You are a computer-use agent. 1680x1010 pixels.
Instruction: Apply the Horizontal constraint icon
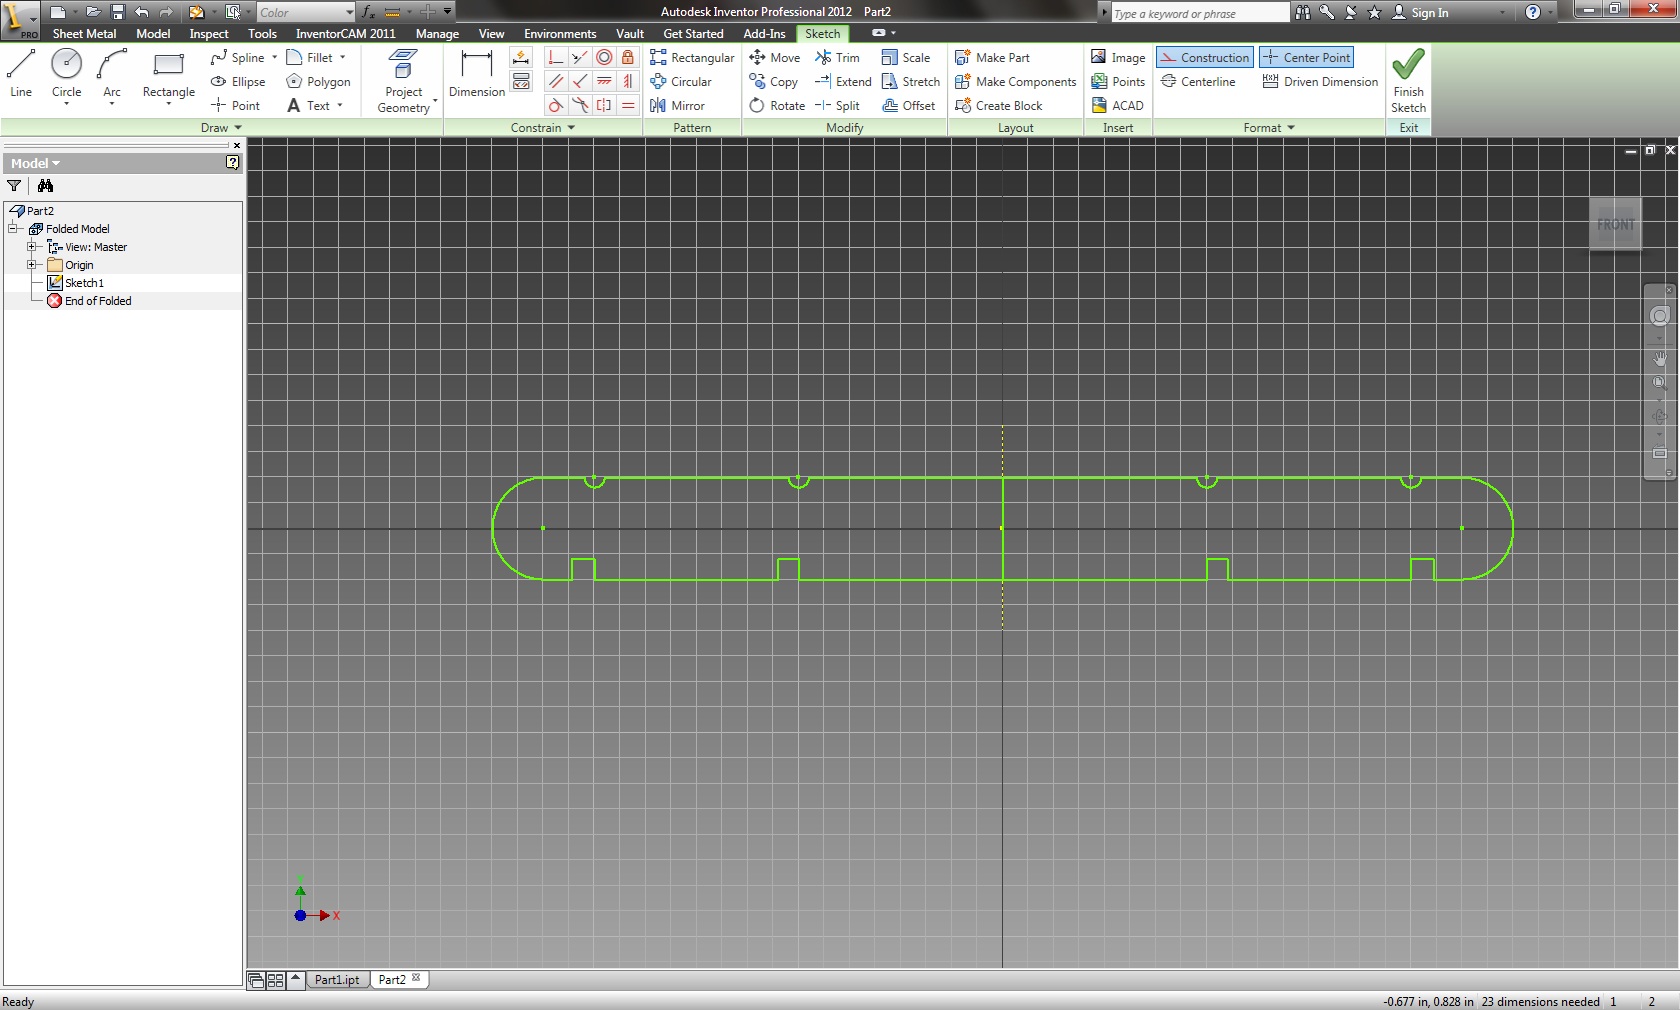coord(604,82)
